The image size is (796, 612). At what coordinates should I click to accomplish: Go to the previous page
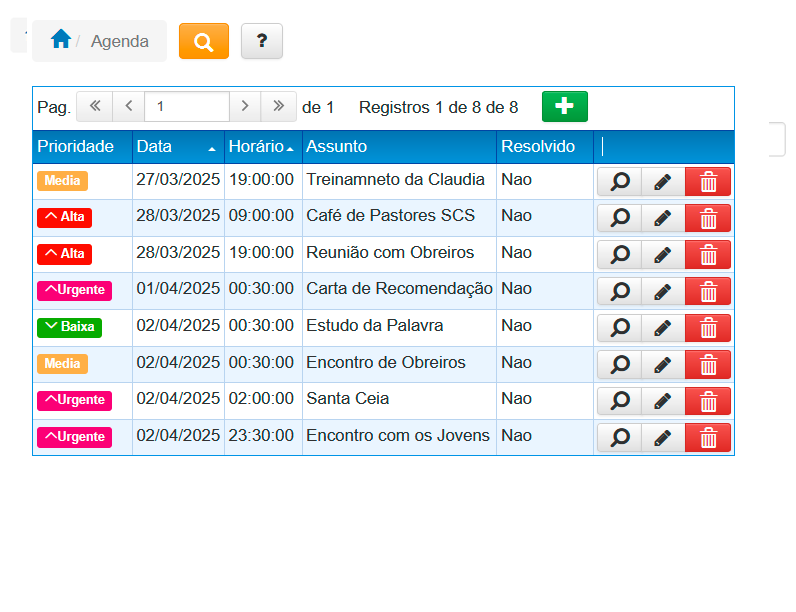pyautogui.click(x=128, y=106)
